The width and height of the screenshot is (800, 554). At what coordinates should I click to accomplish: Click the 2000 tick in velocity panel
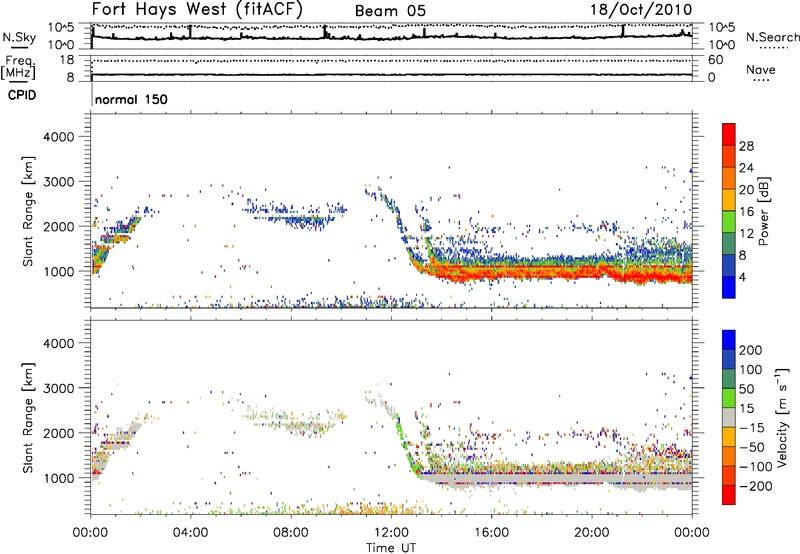58,433
